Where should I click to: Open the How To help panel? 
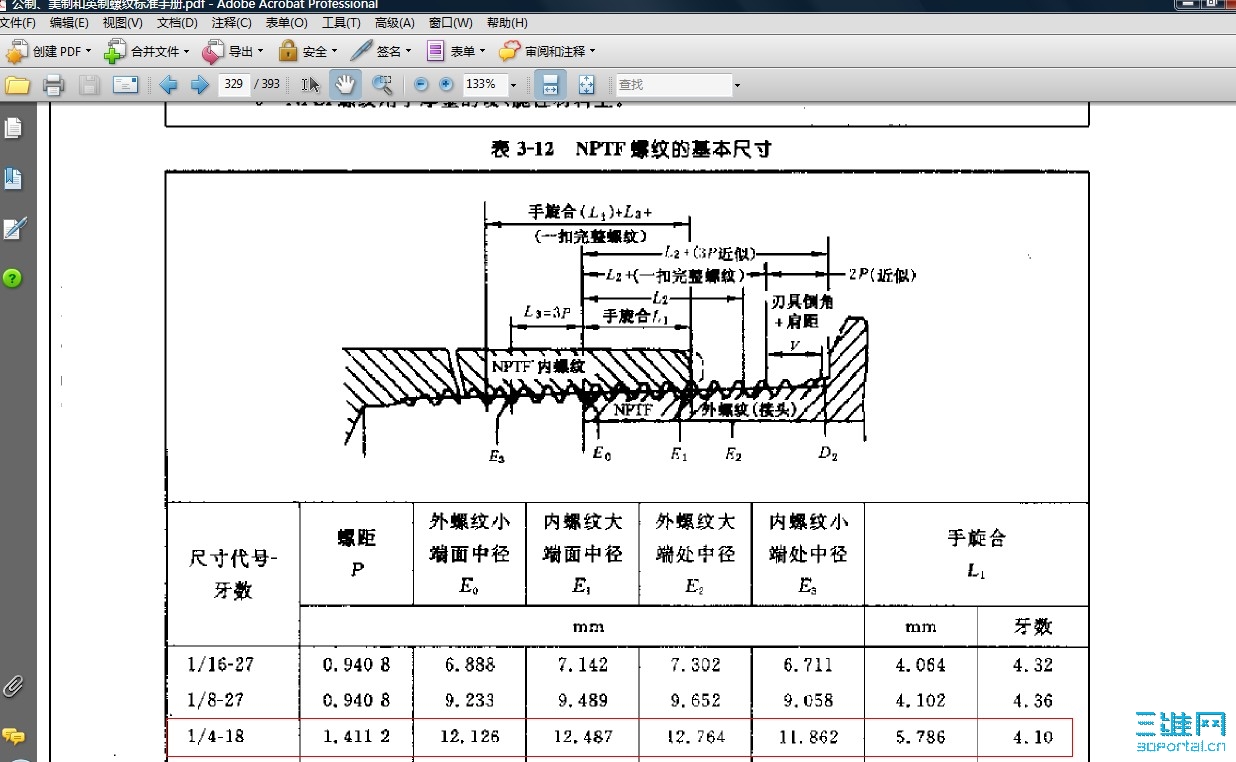click(12, 278)
